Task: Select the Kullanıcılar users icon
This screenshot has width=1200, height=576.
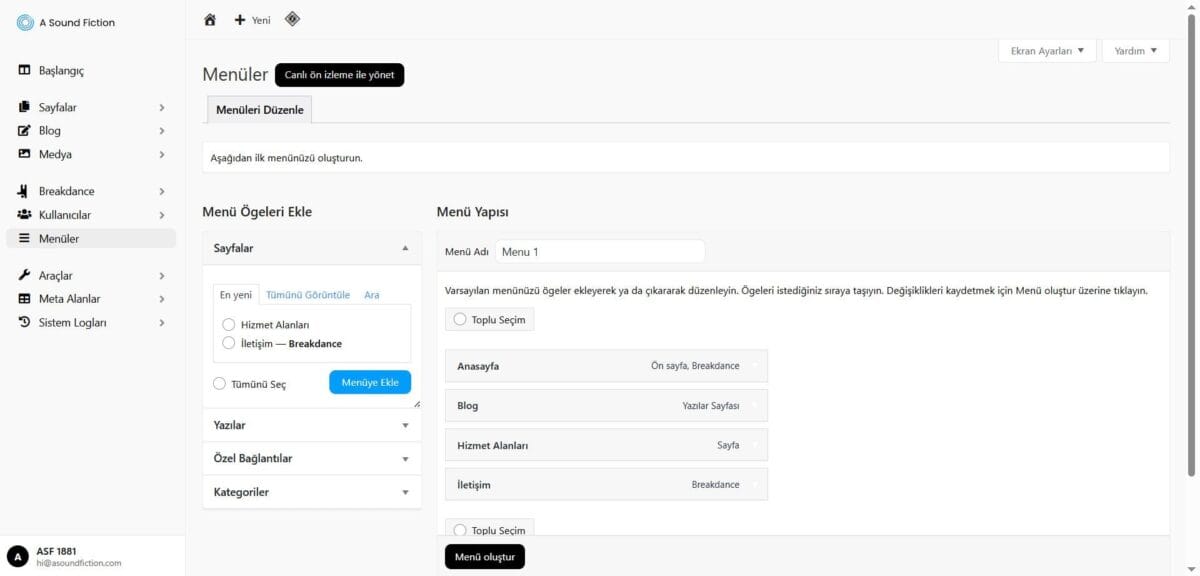Action: point(25,215)
